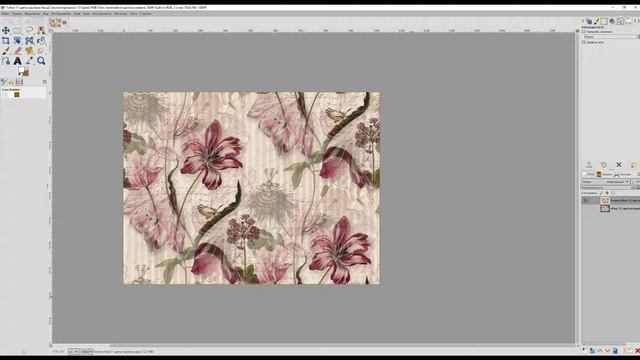Open the Patterns tab in right dock
The image size is (640, 360).
(x=604, y=21)
